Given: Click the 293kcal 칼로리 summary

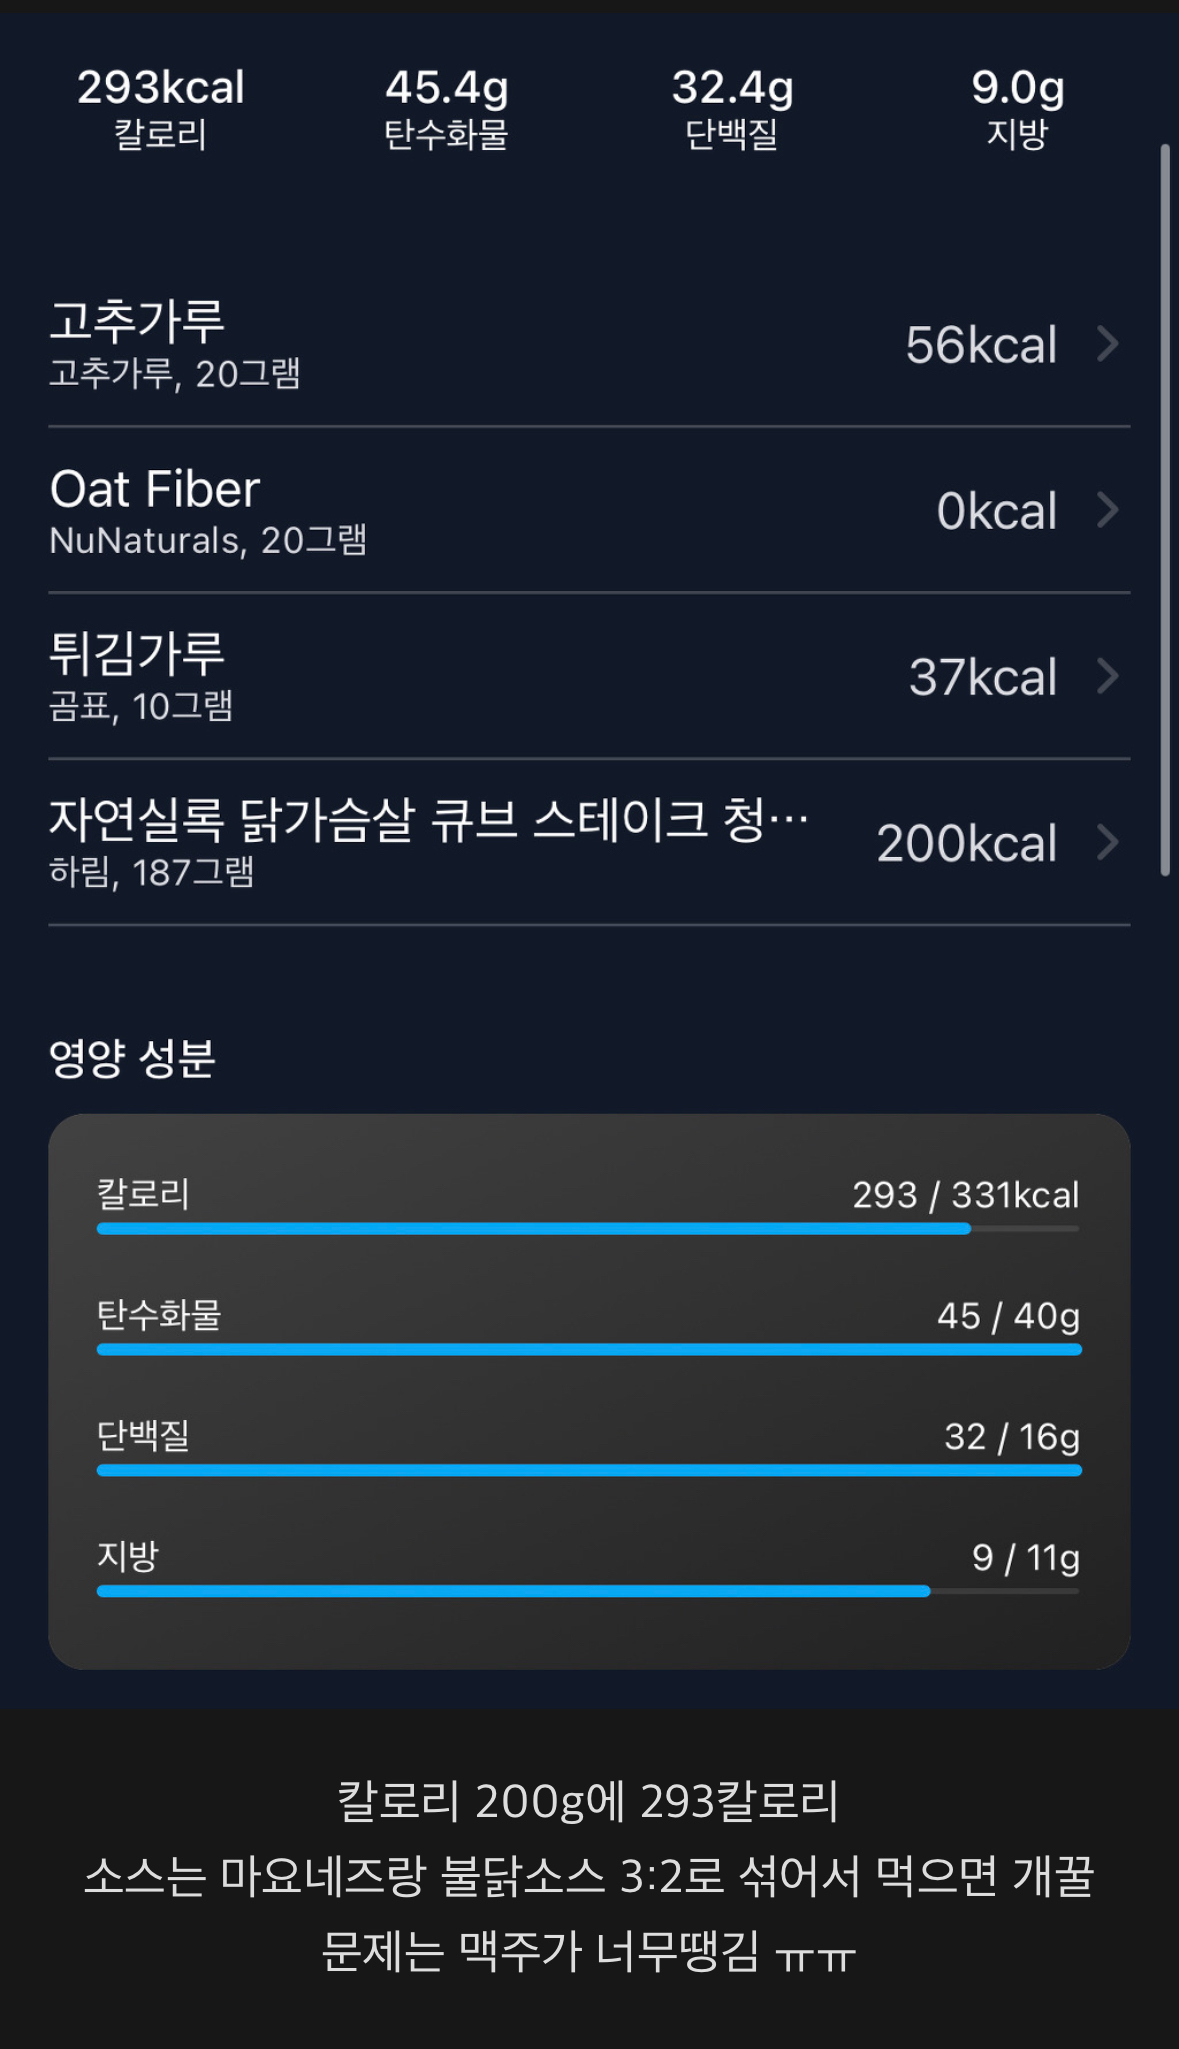Looking at the screenshot, I should point(161,108).
